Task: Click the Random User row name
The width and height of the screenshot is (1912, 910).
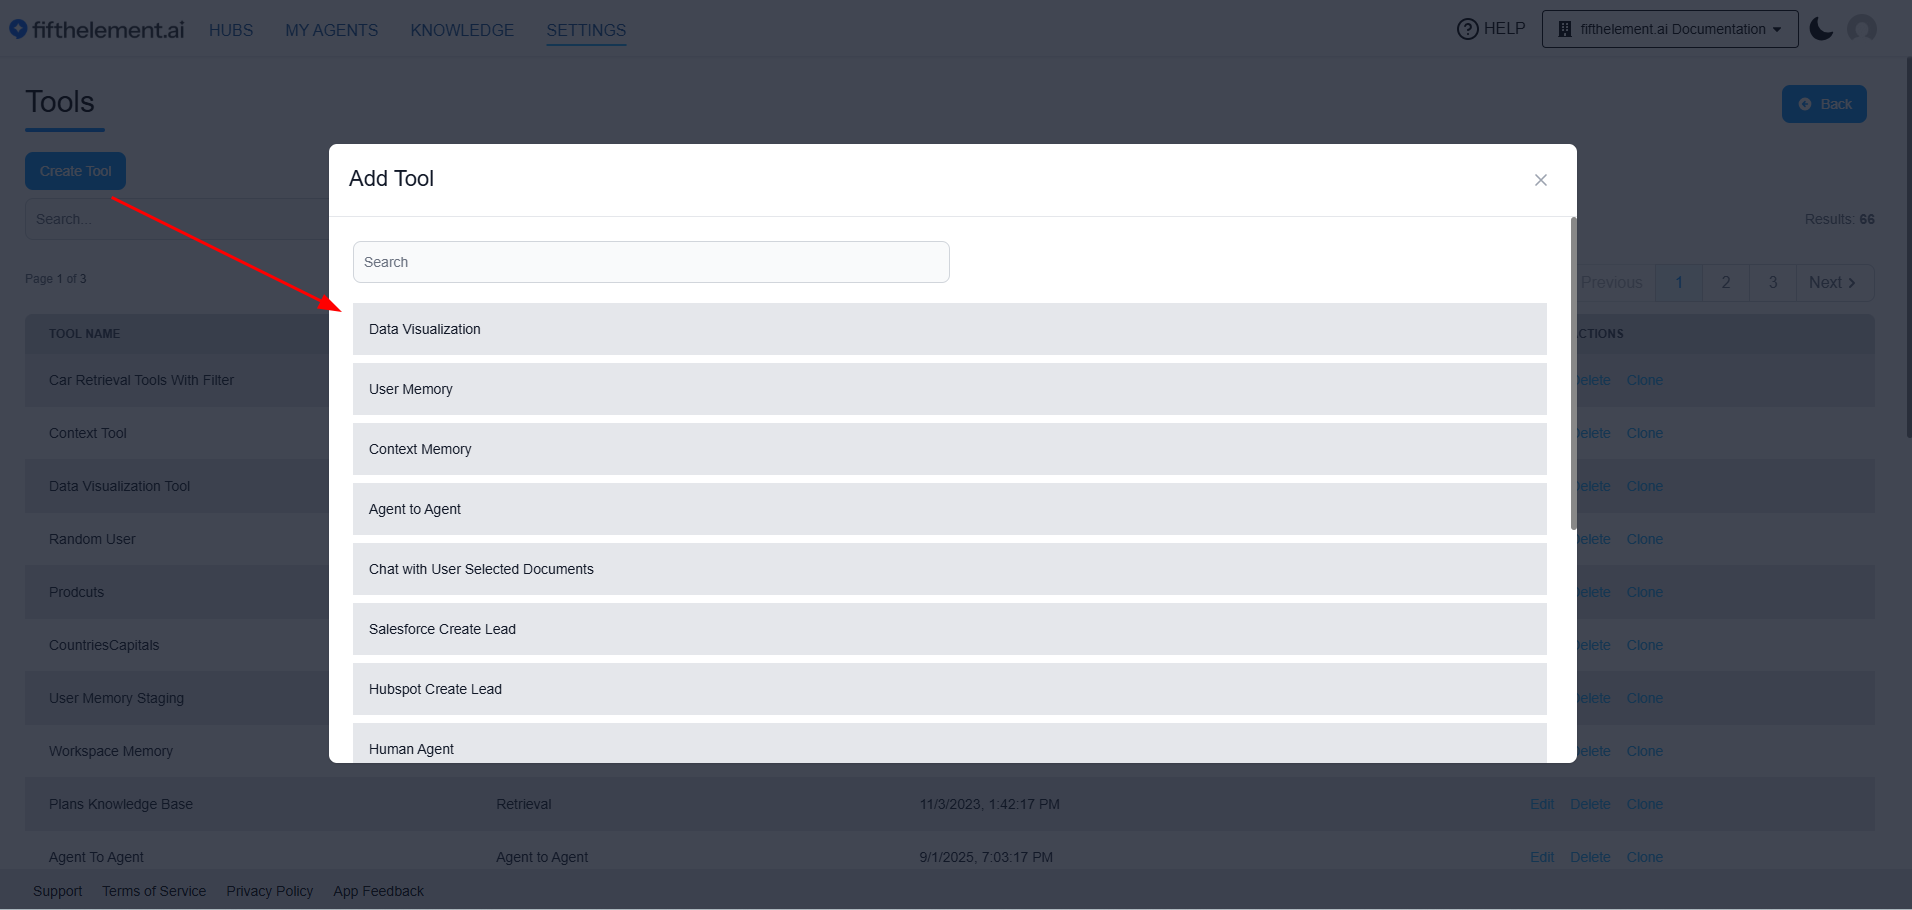Action: [x=92, y=539]
